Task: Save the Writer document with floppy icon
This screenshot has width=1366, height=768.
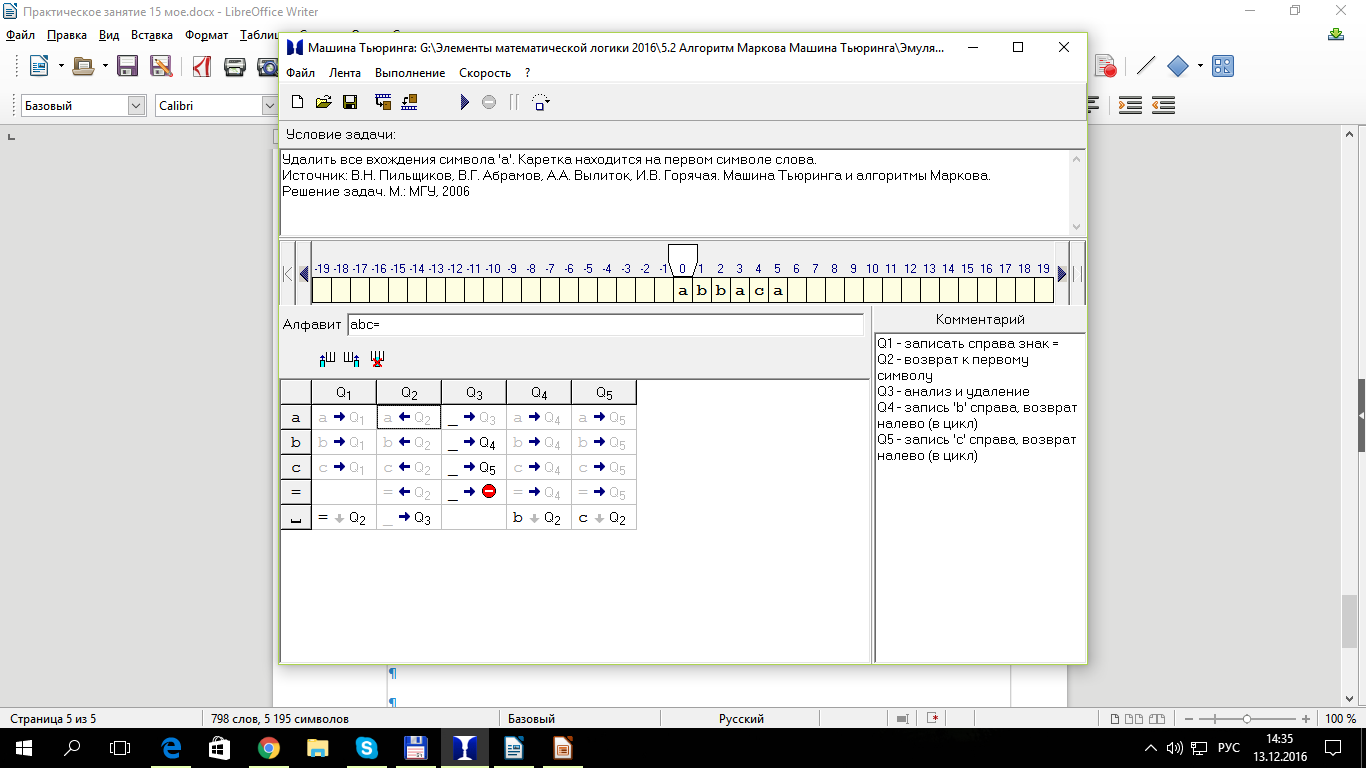Action: (x=127, y=66)
